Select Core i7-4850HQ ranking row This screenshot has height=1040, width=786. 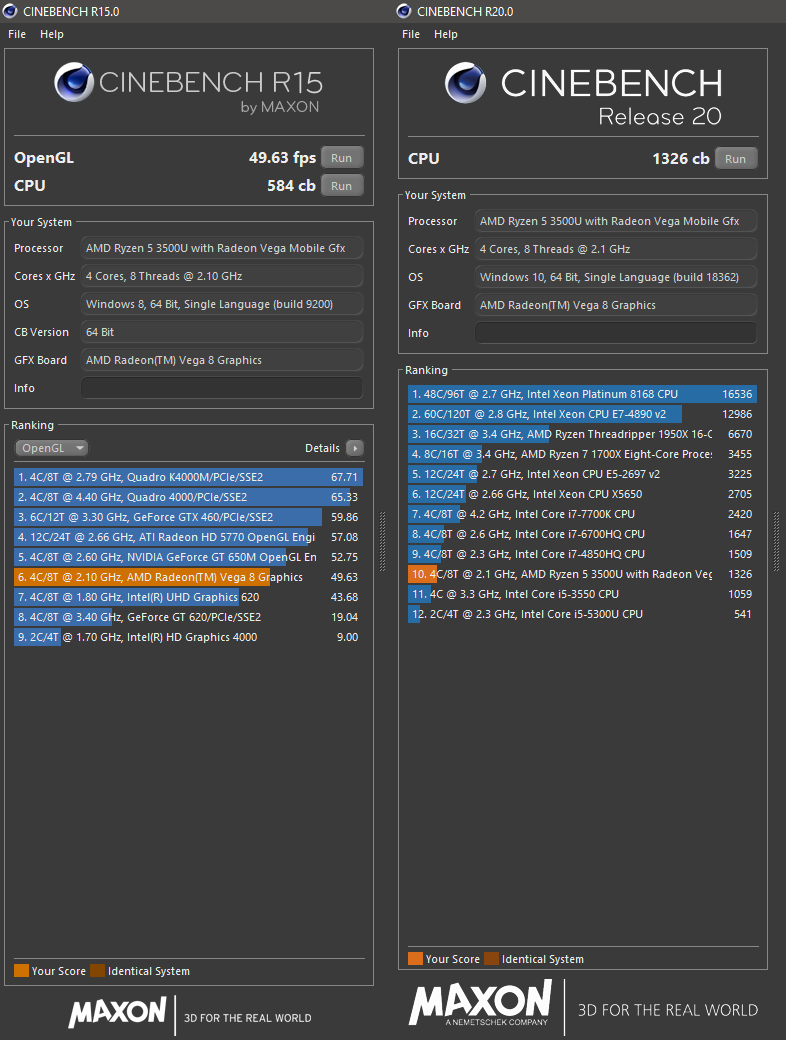(x=582, y=554)
